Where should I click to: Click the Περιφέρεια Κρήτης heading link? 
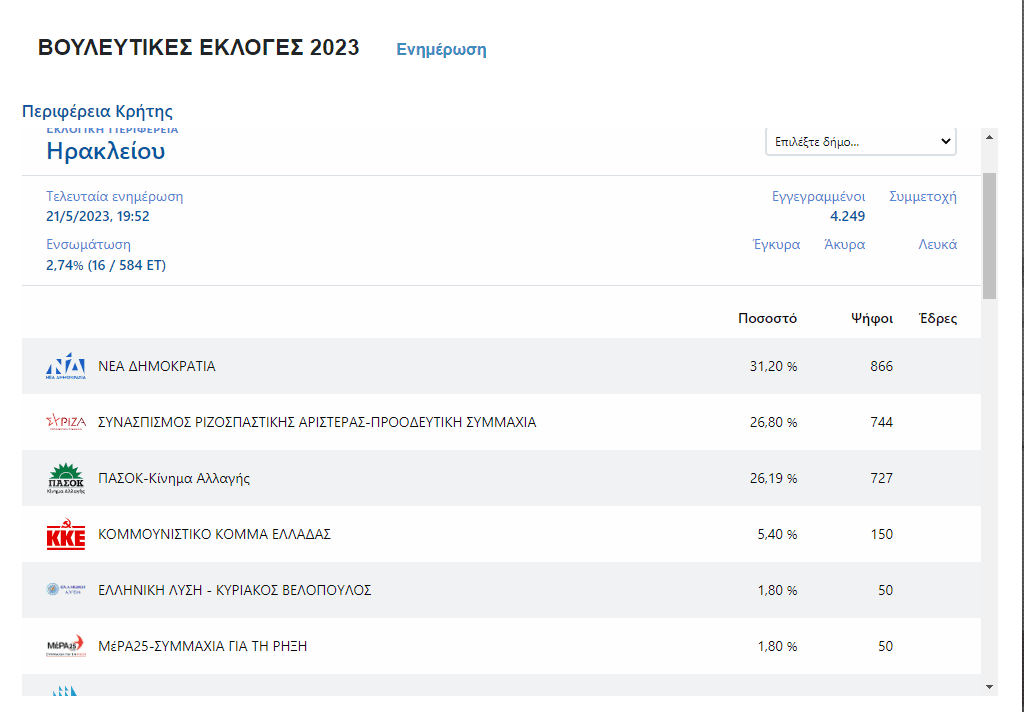click(x=97, y=111)
